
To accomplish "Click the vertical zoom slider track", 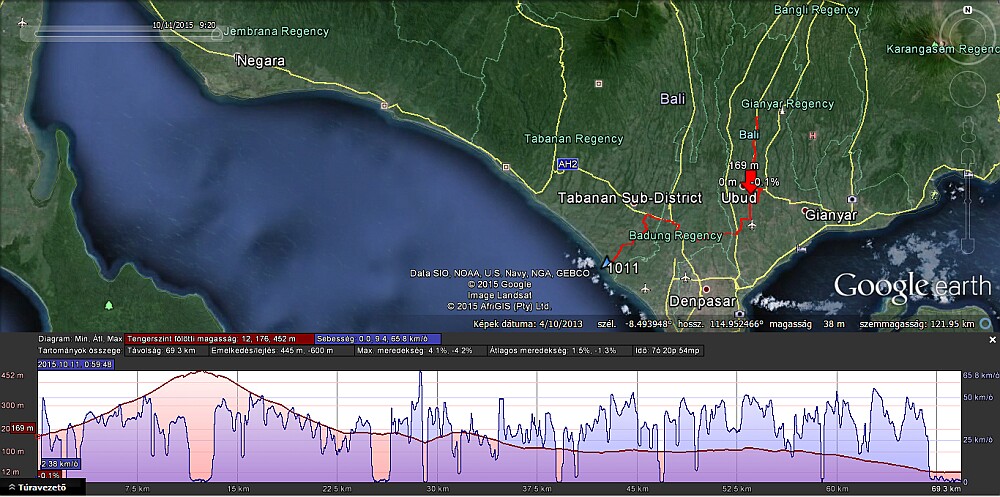I will 968,220.
